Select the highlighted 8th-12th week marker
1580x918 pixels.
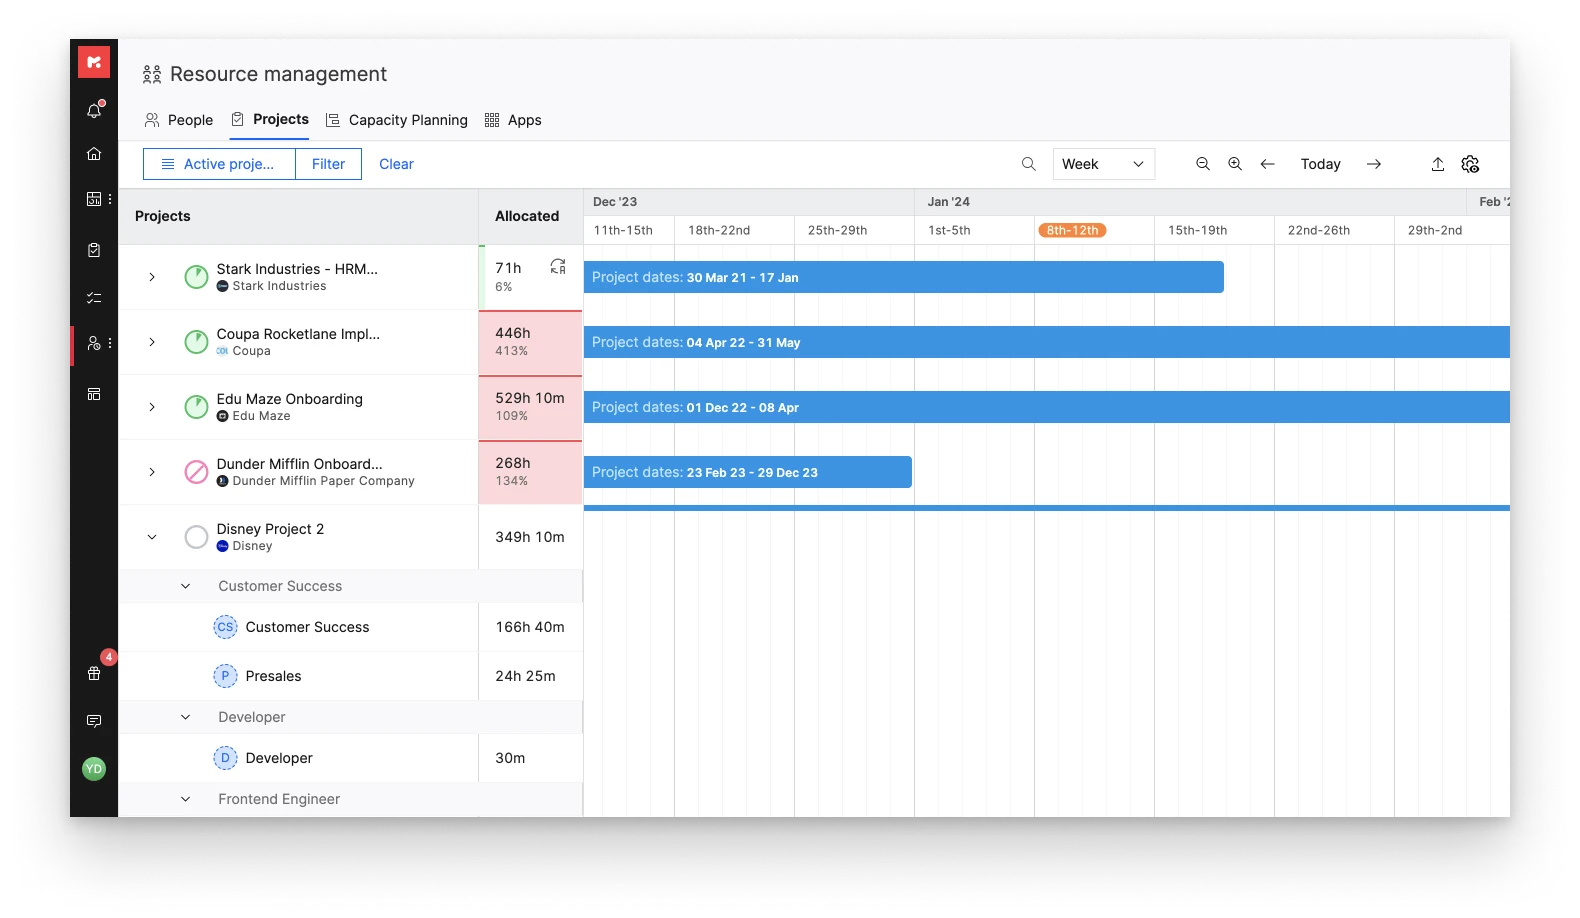(x=1072, y=230)
